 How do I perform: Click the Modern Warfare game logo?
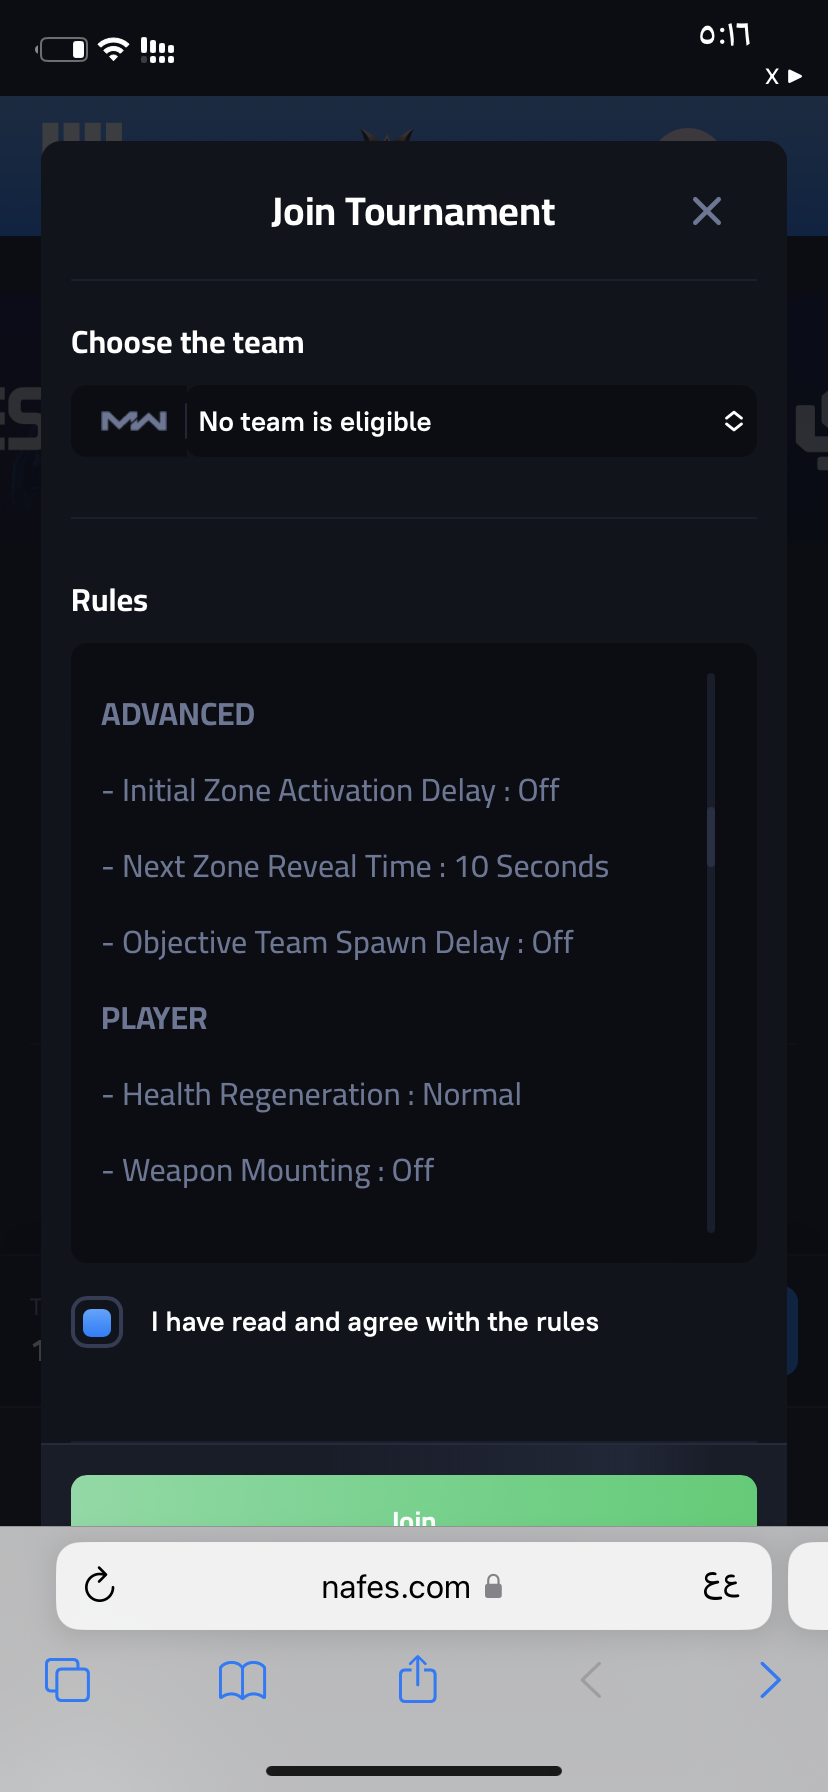(134, 422)
